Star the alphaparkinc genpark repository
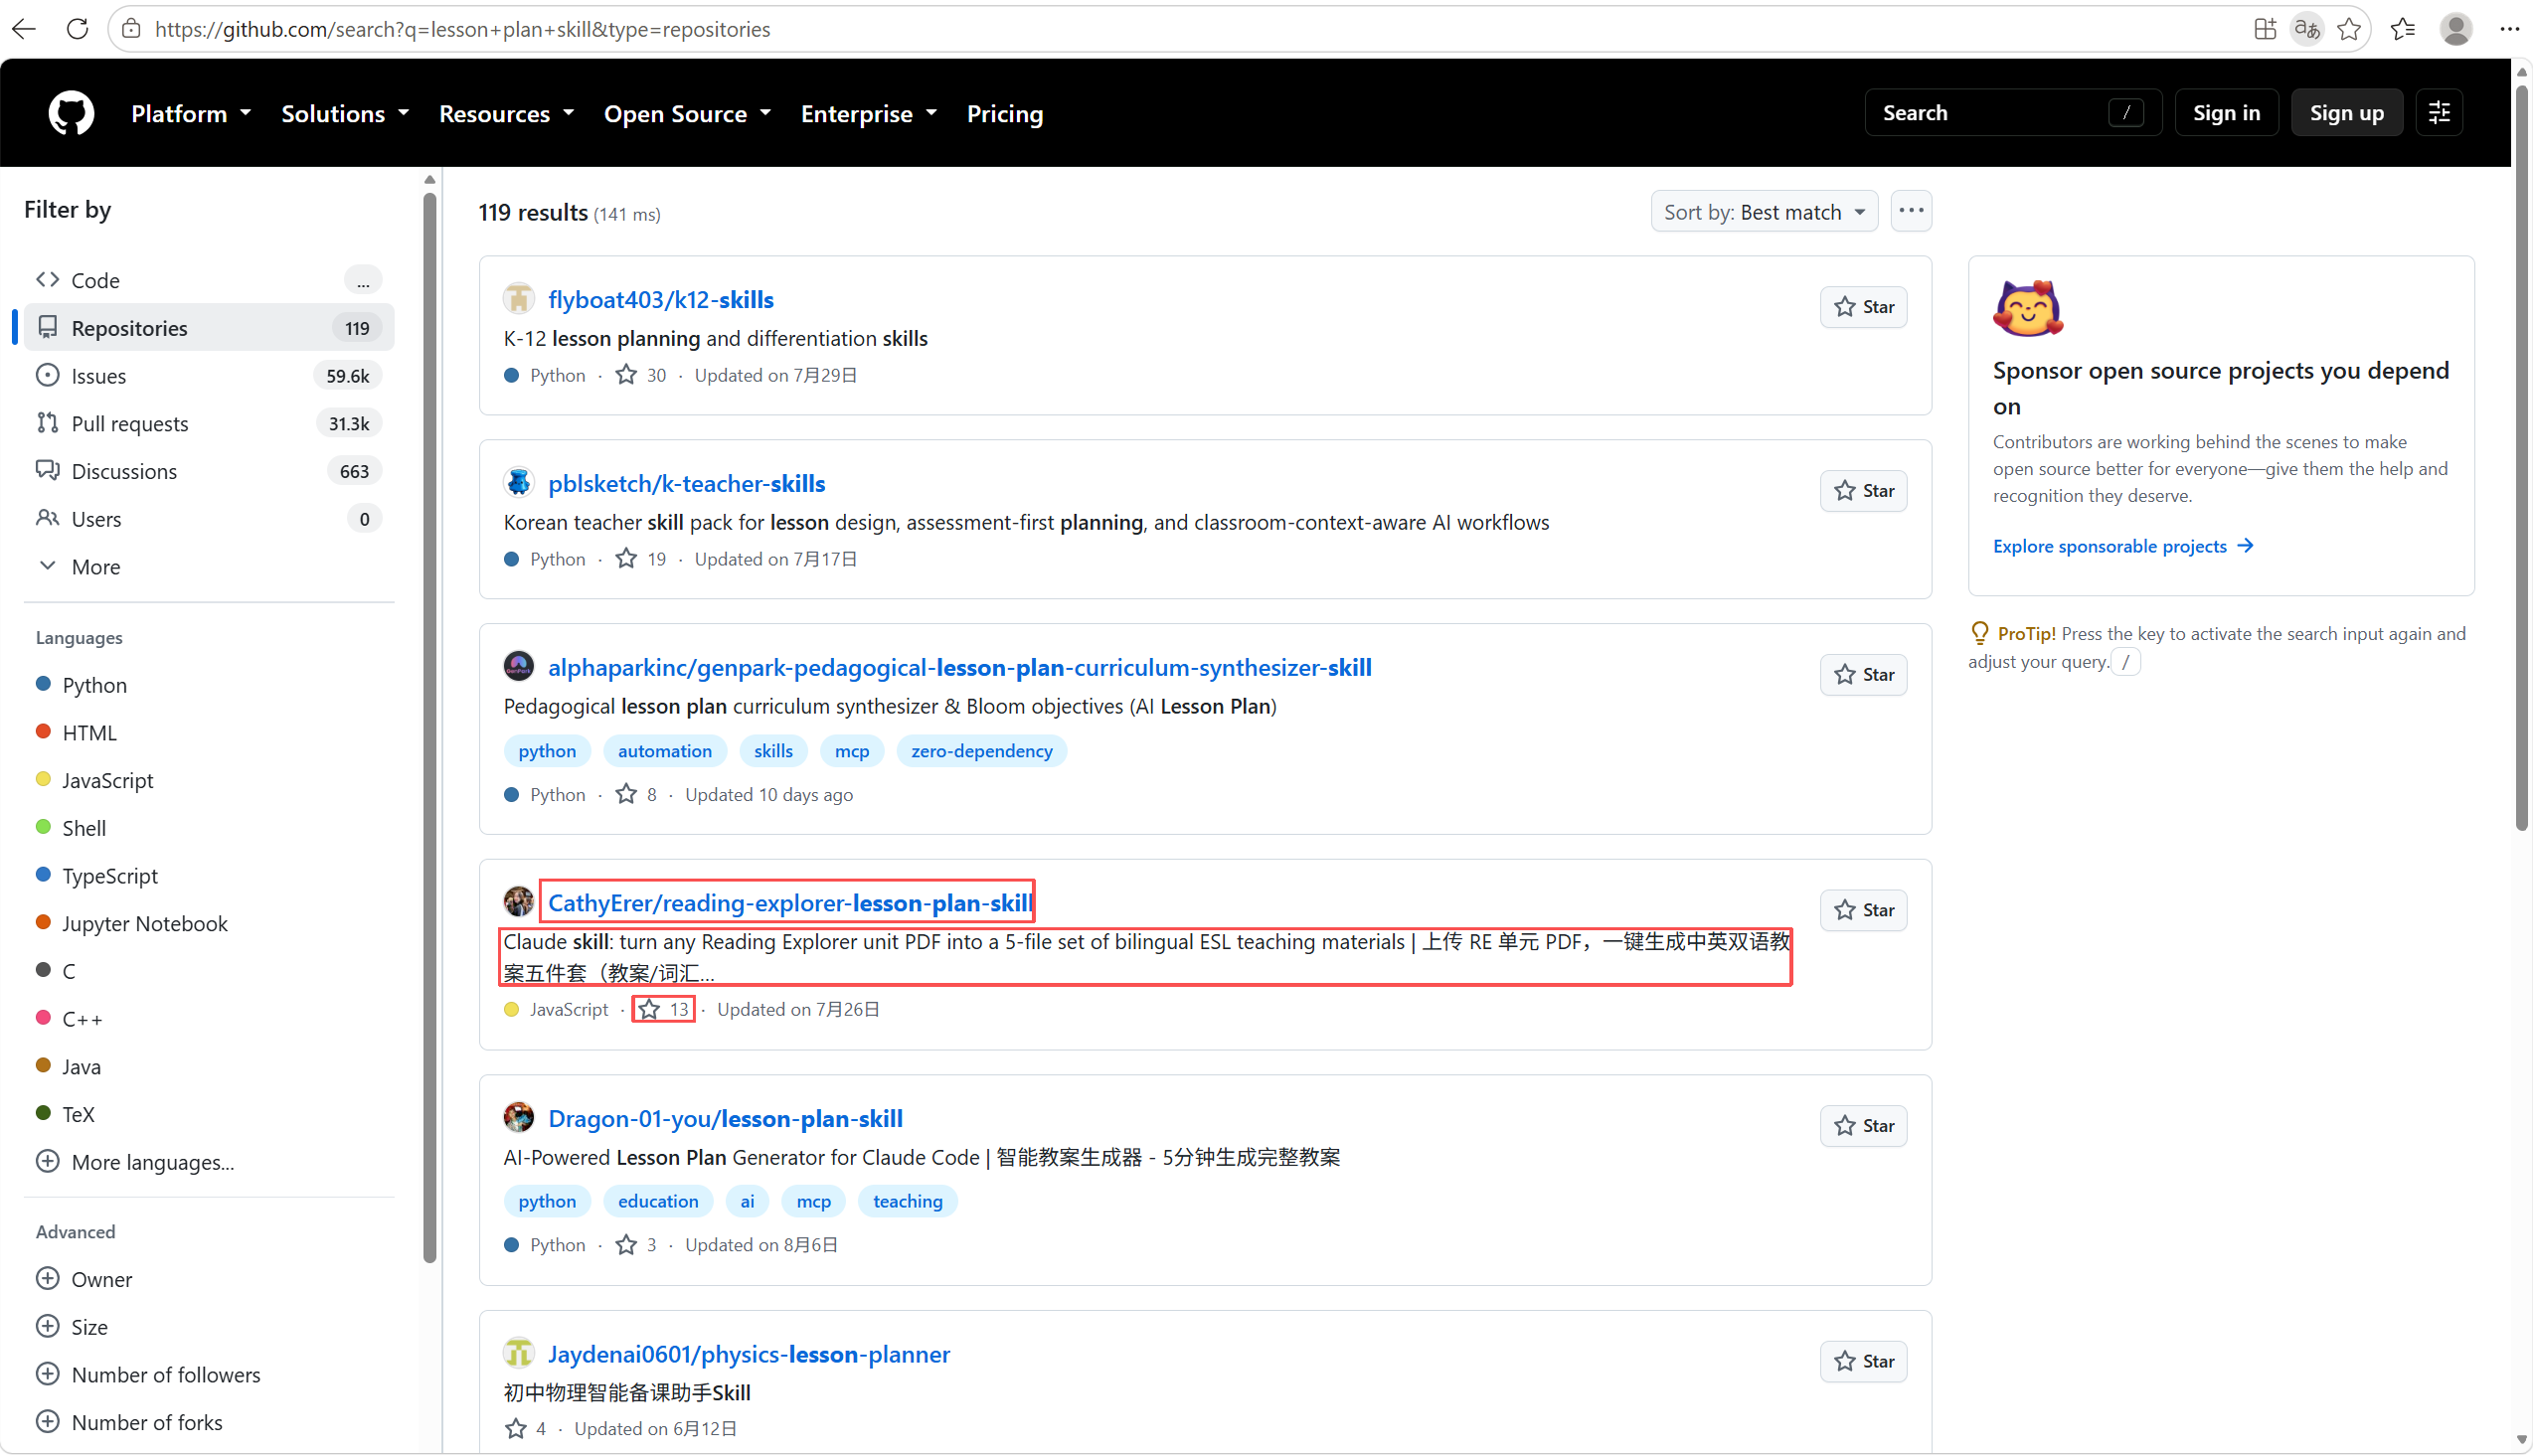2533x1456 pixels. [1864, 675]
